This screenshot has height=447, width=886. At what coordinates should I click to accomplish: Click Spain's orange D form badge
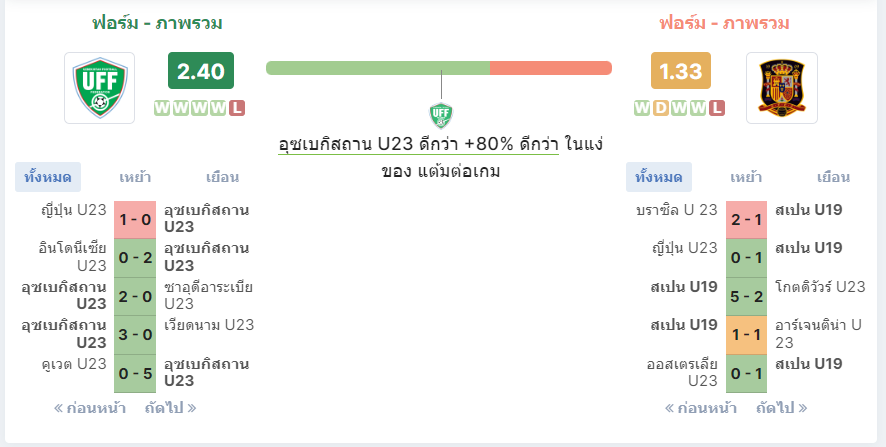[661, 108]
